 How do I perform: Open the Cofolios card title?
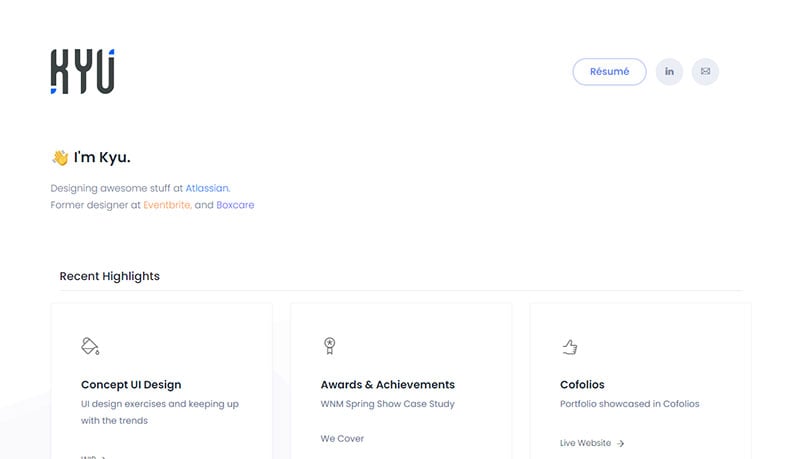coord(582,385)
